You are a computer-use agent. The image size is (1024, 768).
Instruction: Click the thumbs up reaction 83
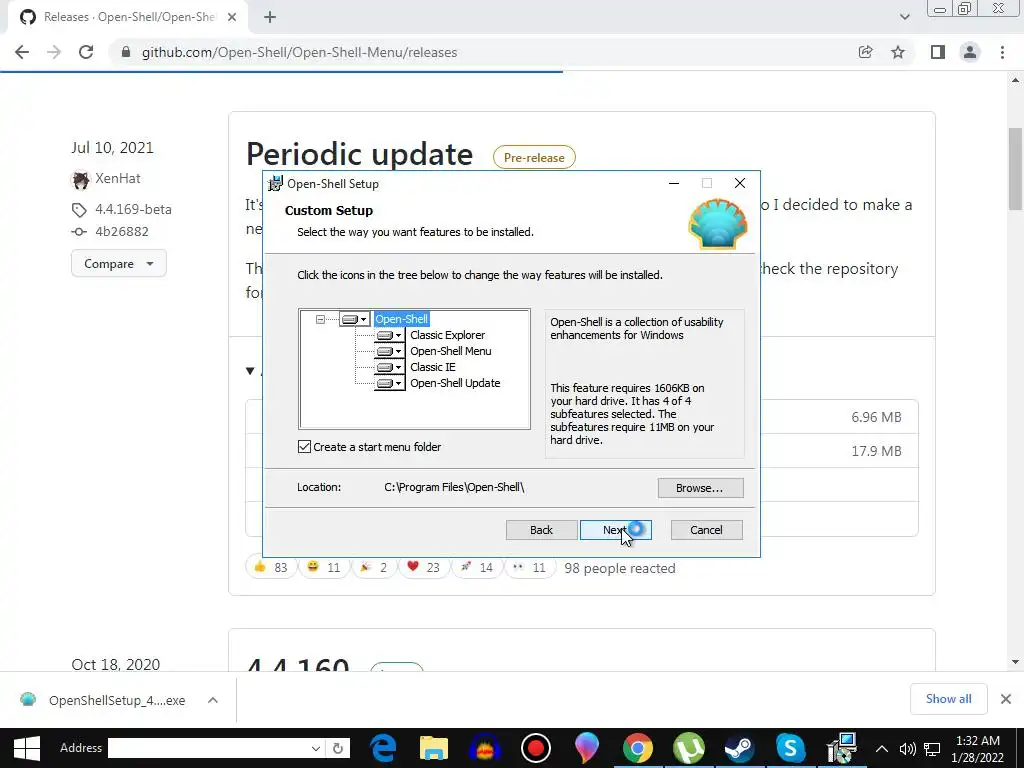tap(271, 568)
